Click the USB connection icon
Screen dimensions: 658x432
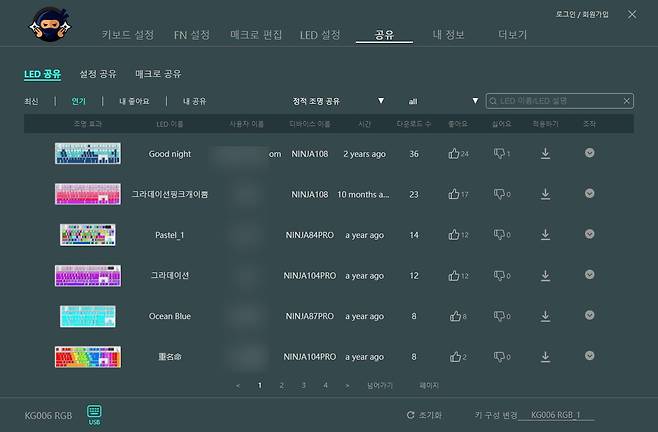[x=94, y=412]
